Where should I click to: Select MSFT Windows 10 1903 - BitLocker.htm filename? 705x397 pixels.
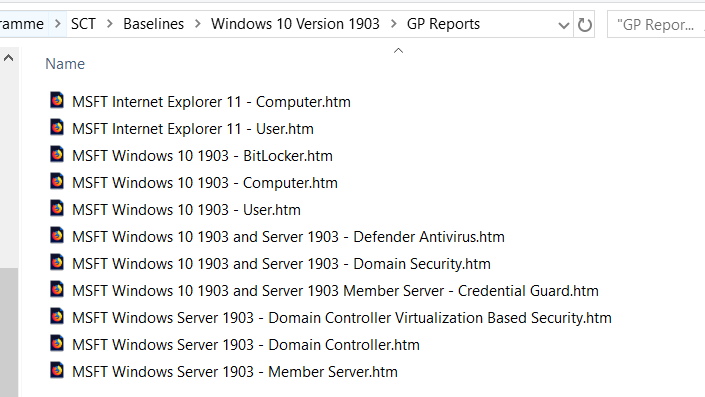[202, 156]
